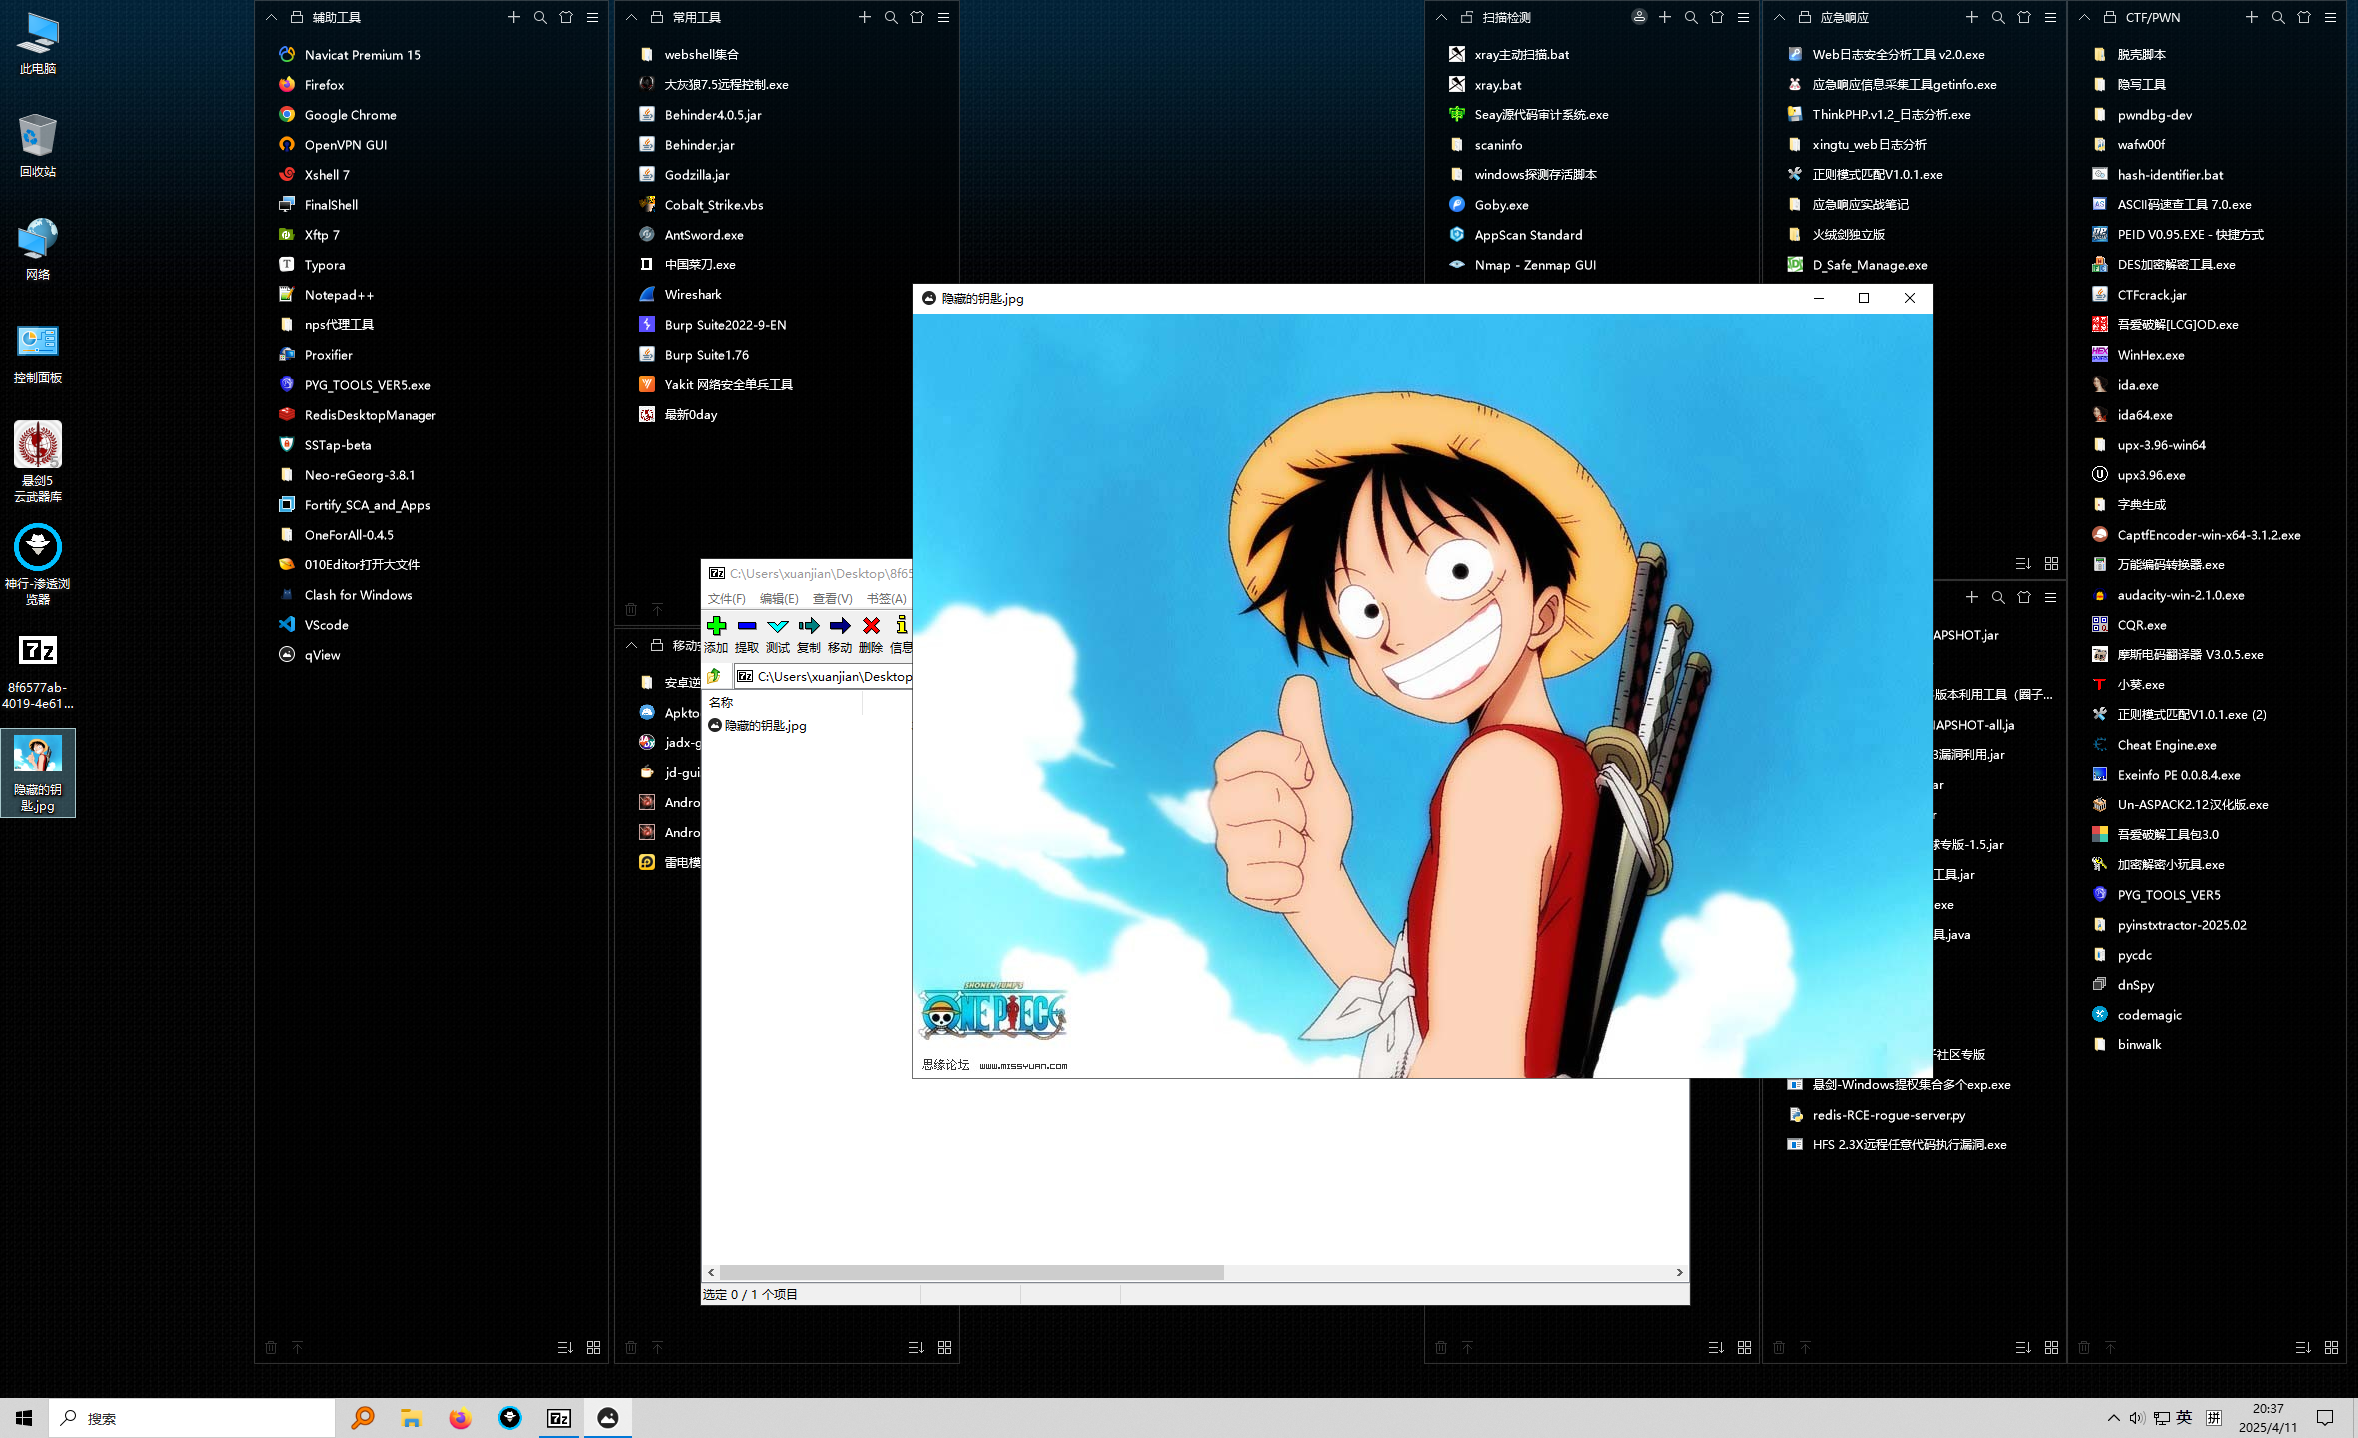
Task: Click the 7-Zip Add (添加) toolbar icon
Action: (716, 626)
